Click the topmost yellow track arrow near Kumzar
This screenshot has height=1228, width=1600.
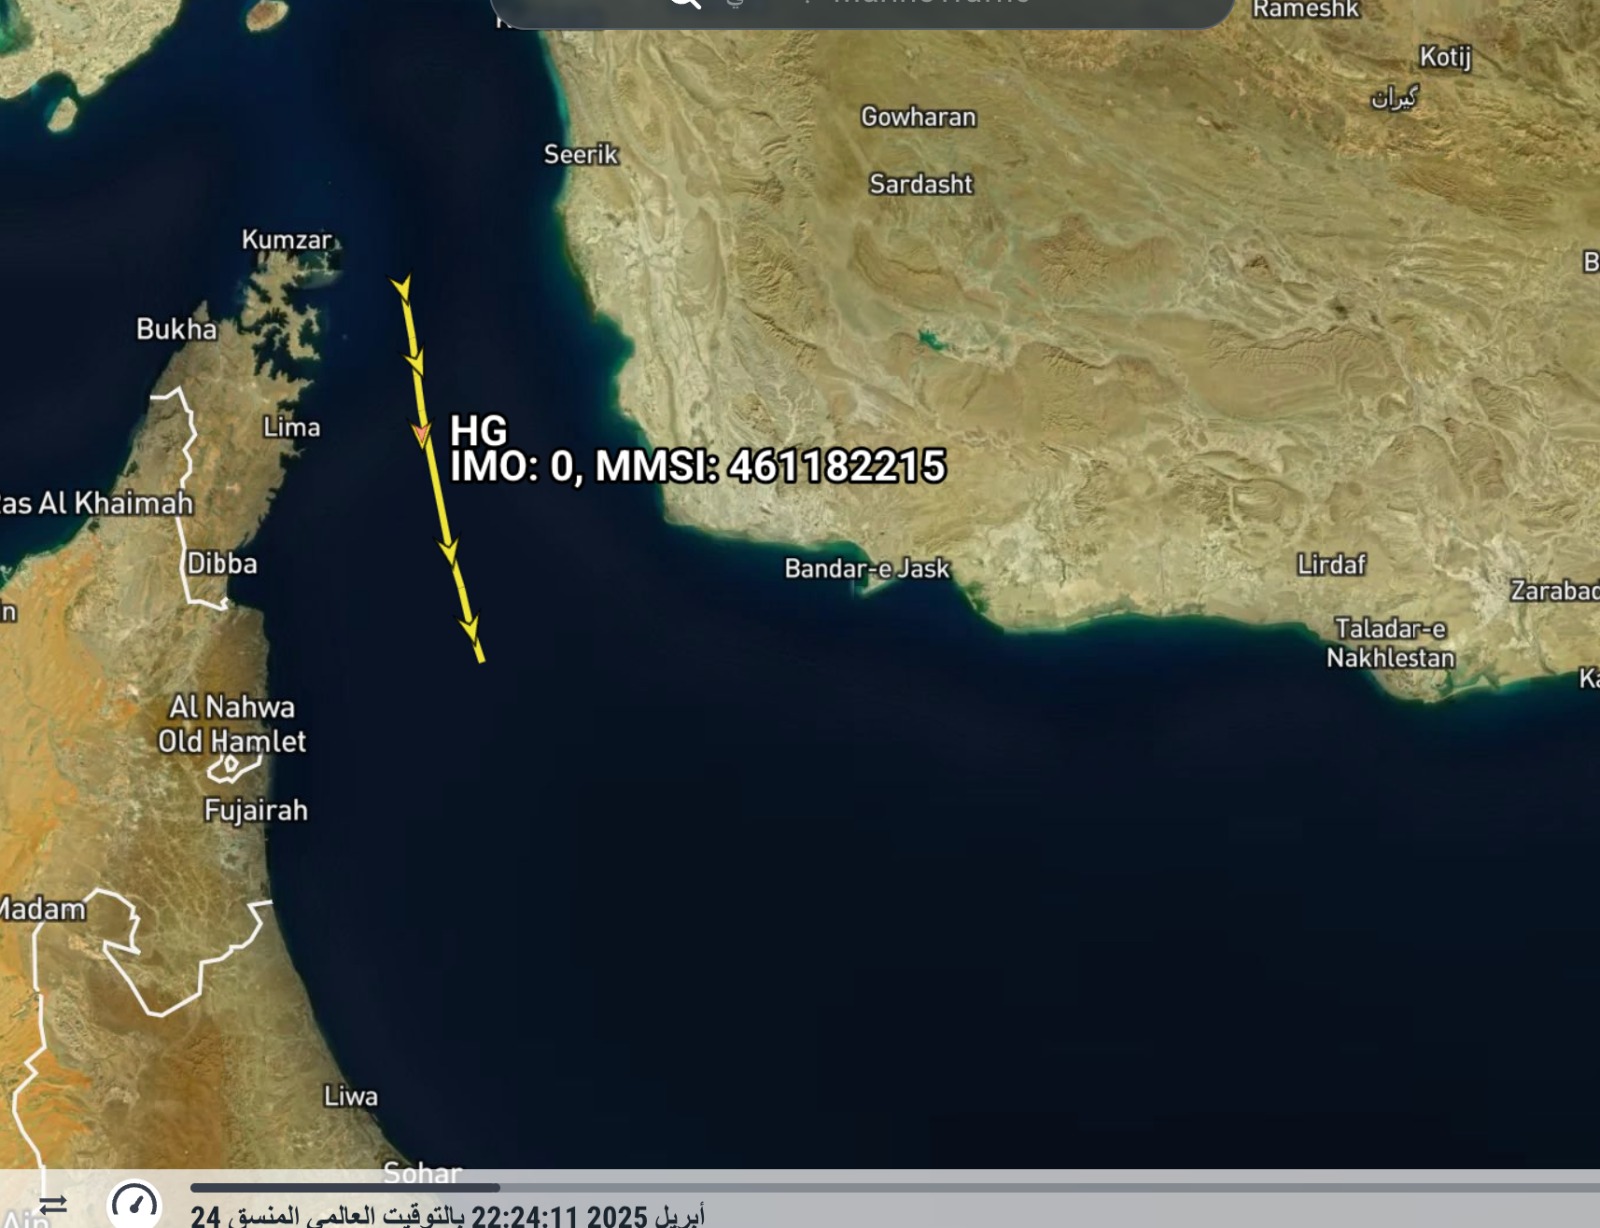click(x=402, y=289)
